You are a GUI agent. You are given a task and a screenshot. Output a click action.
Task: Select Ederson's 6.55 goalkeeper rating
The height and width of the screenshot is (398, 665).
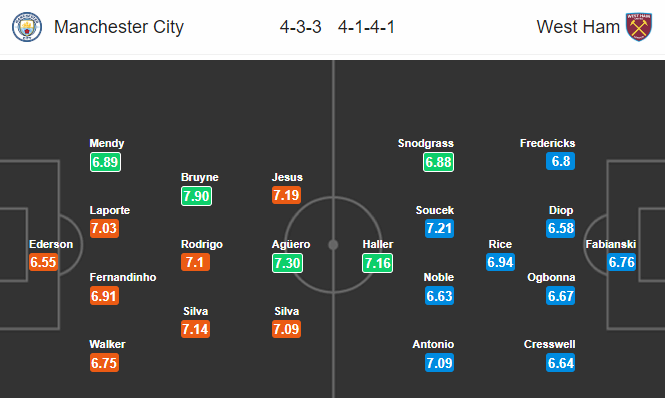(43, 262)
